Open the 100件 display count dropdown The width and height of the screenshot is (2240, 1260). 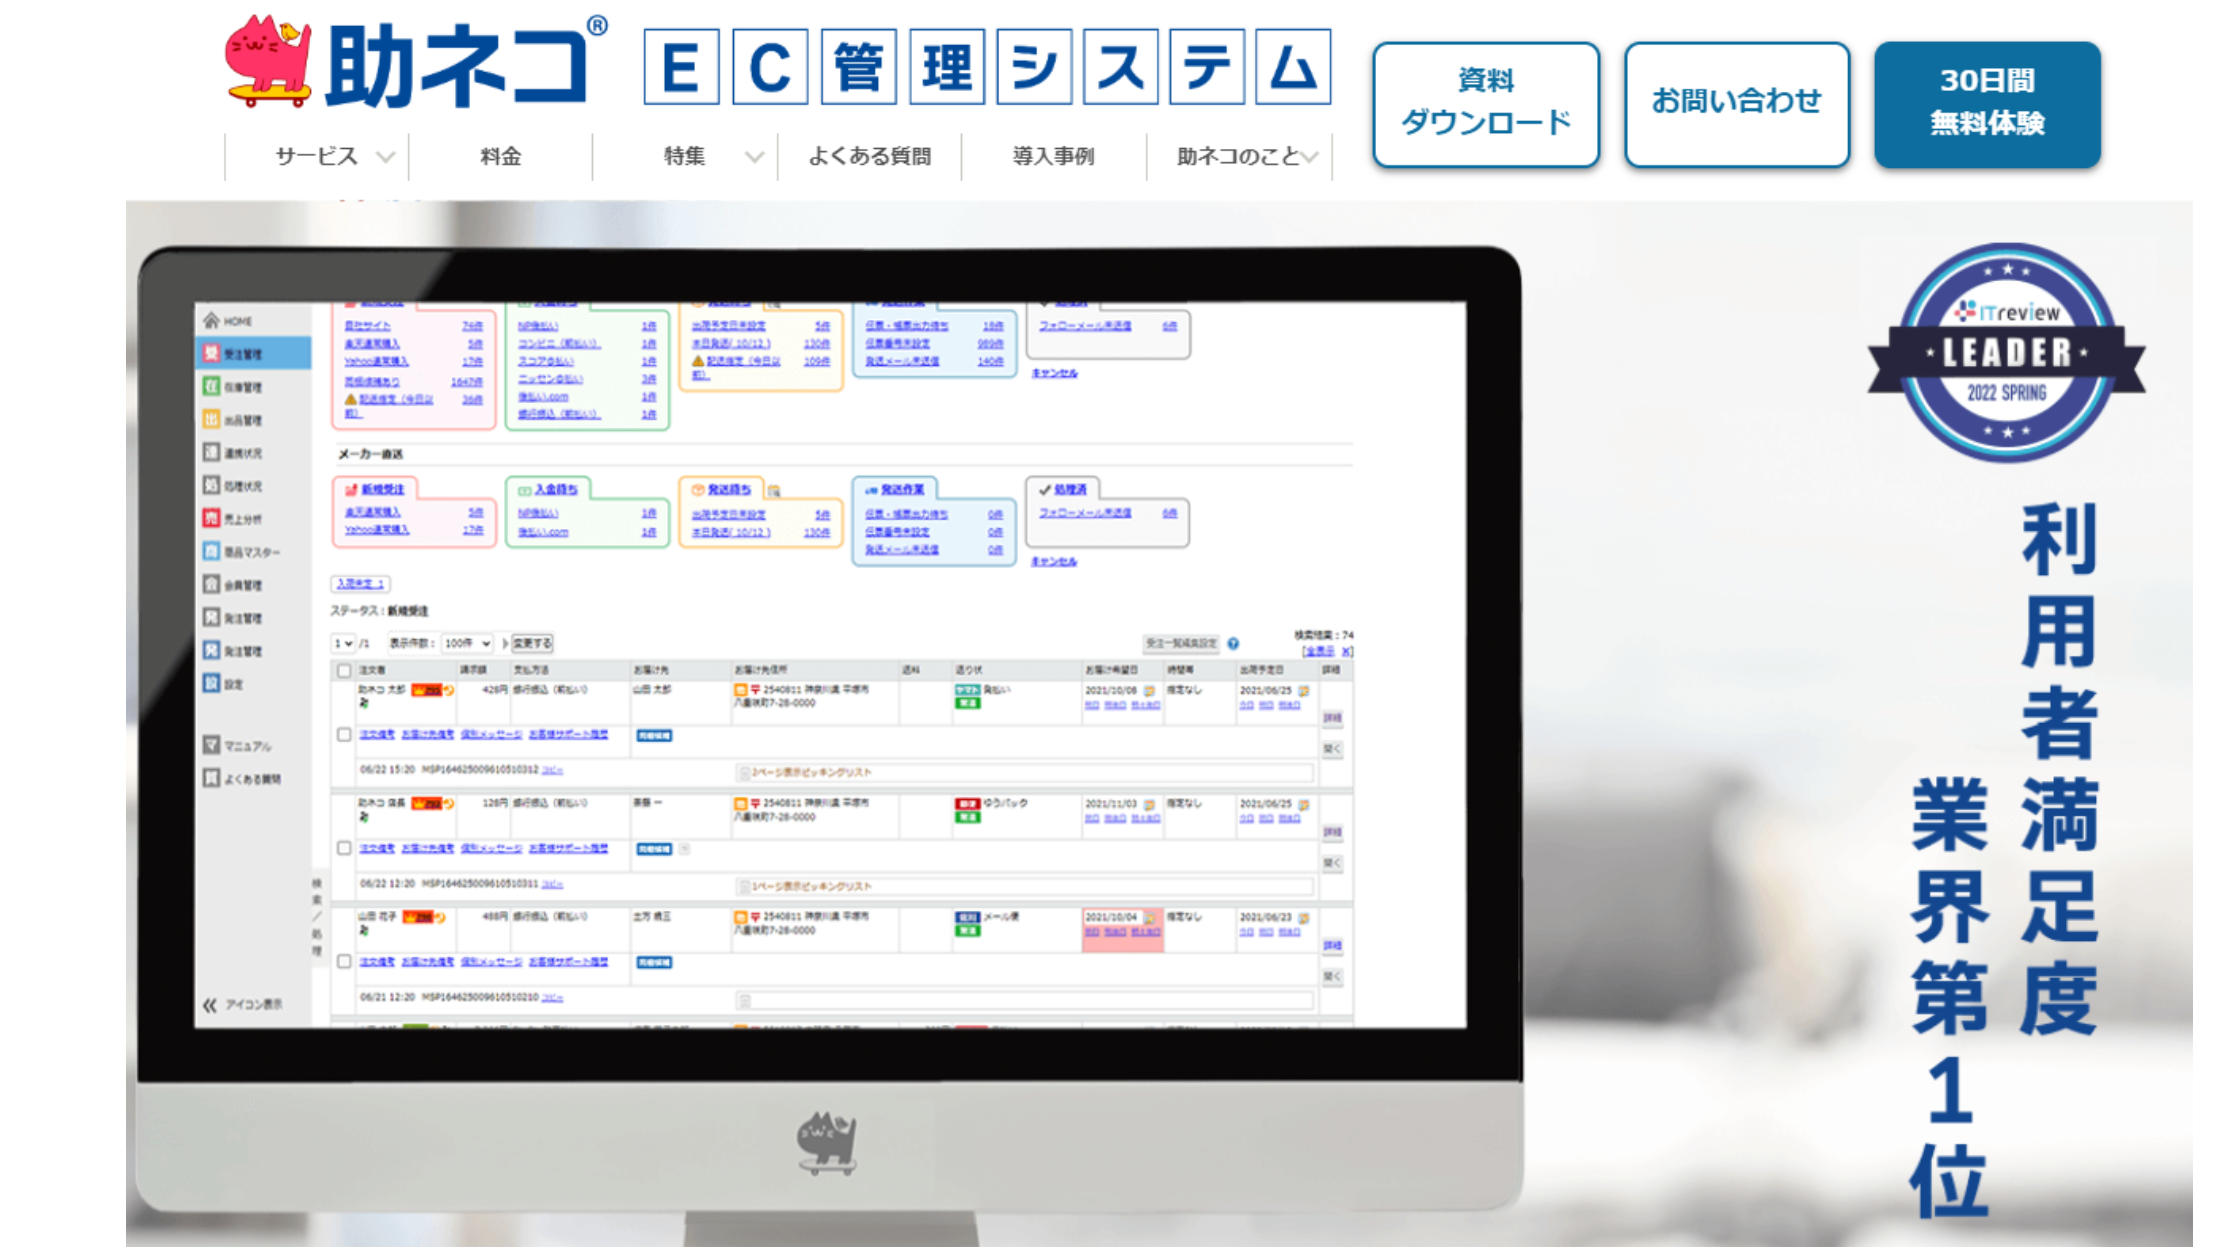click(x=467, y=643)
